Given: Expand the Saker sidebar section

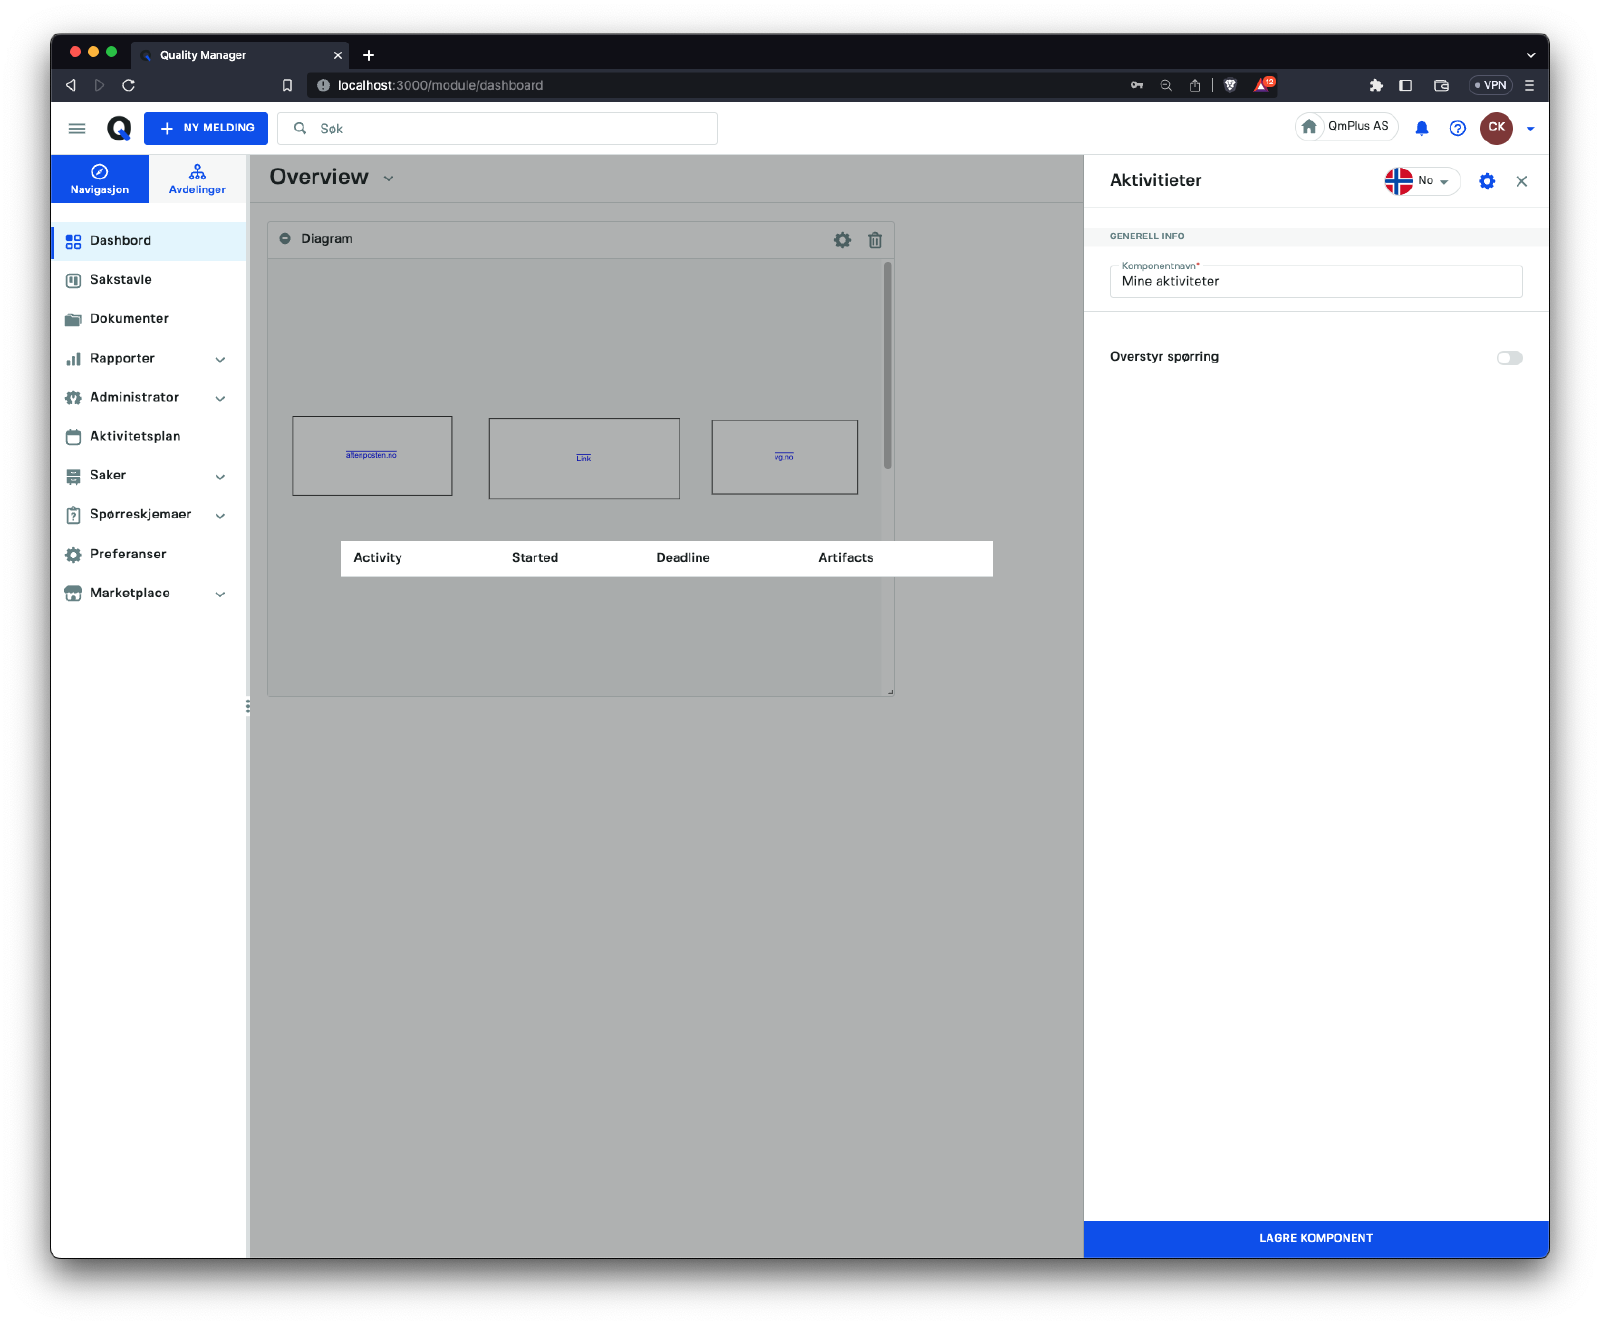Looking at the screenshot, I should (220, 476).
